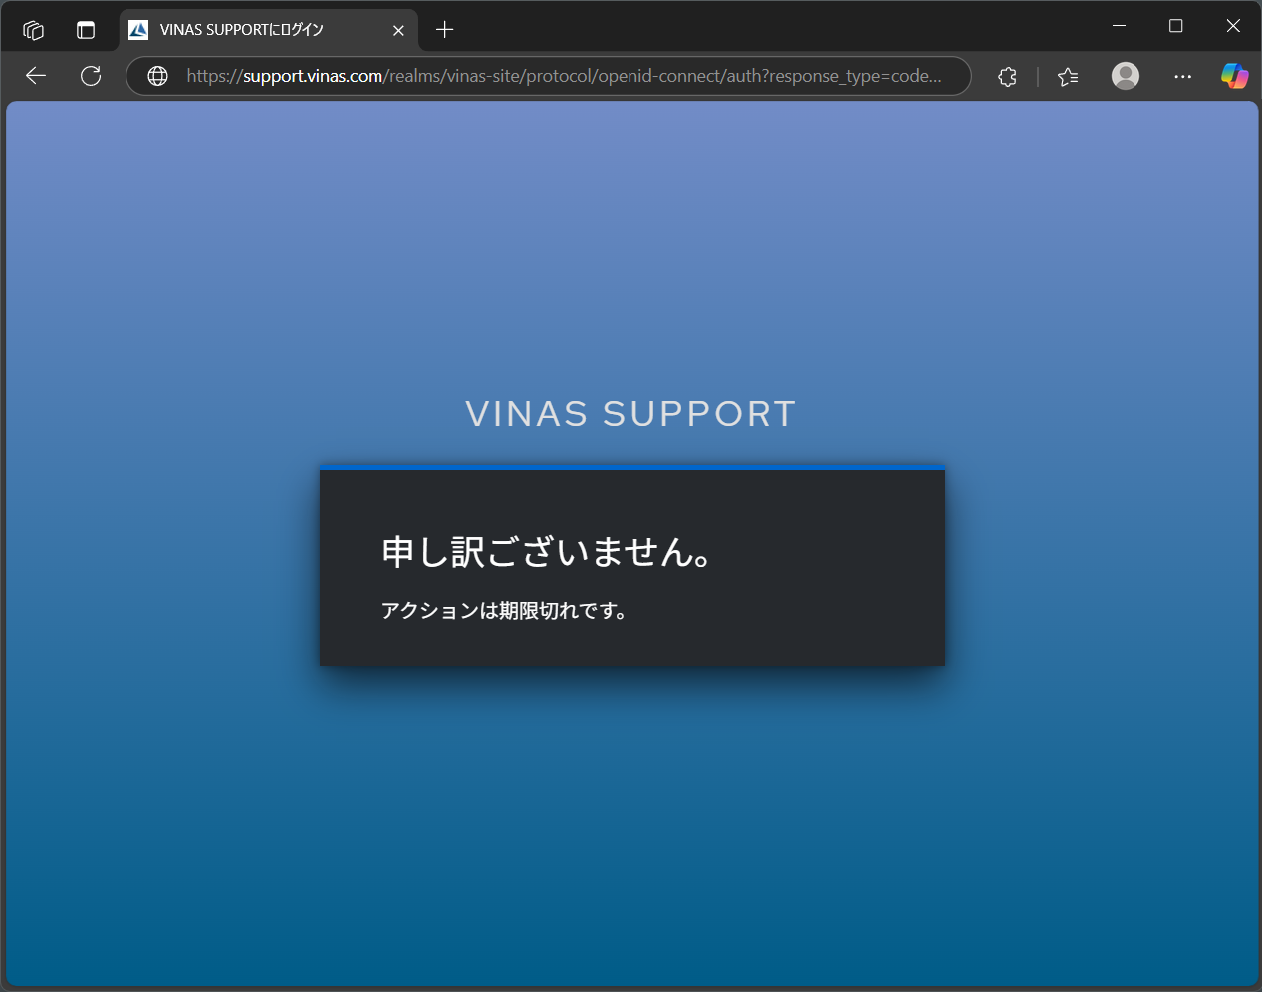Screen dimensions: 1262x992
Task: Click the 申し訳ございません。 message title
Action: click(x=546, y=552)
